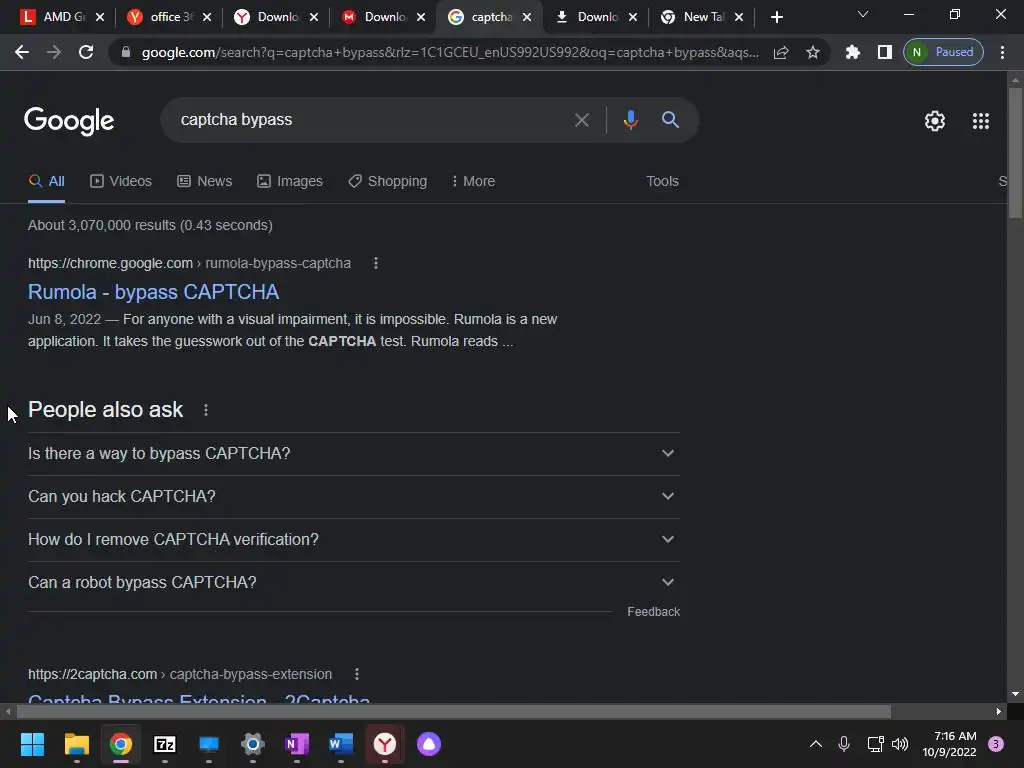
Task: Toggle Chrome side panel icon
Action: point(885,52)
